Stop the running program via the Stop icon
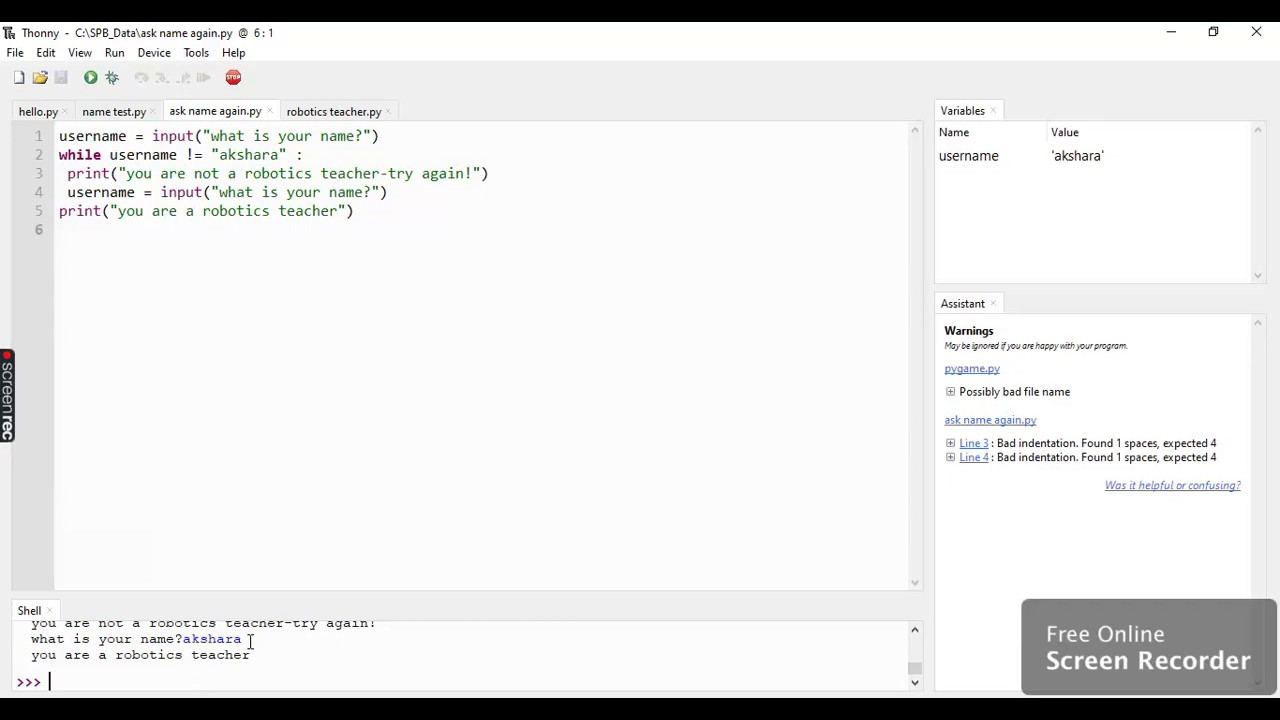Image resolution: width=1280 pixels, height=720 pixels. [233, 77]
